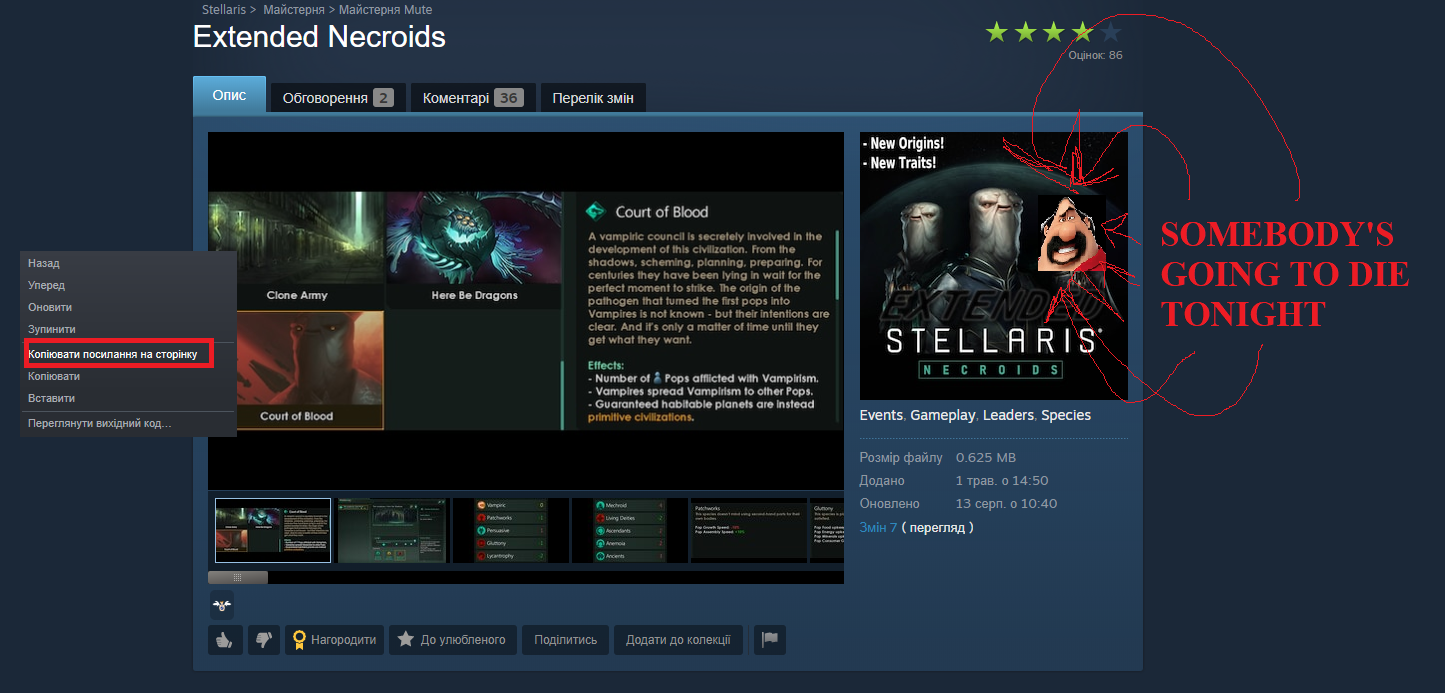The image size is (1445, 693).
Task: Click the thumbs-down rate button
Action: click(x=263, y=640)
